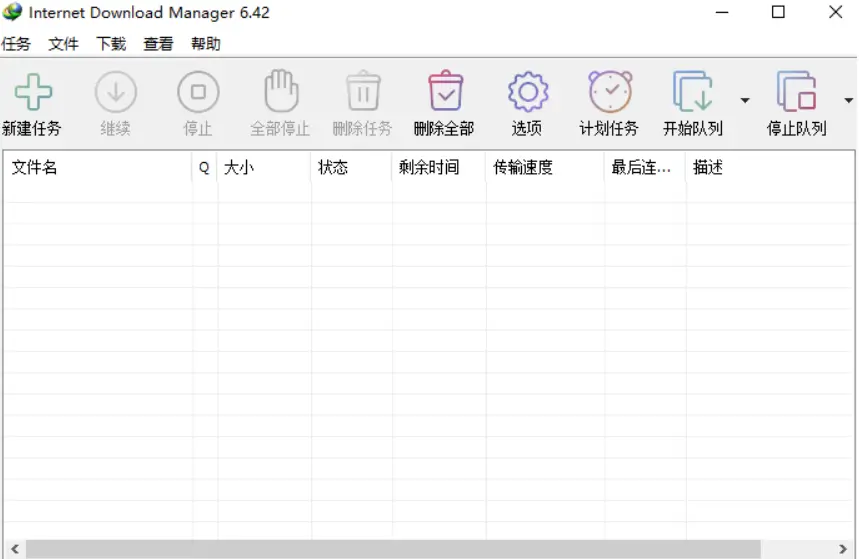859x559 pixels.
Task: Open the 文件 menu
Action: (64, 44)
